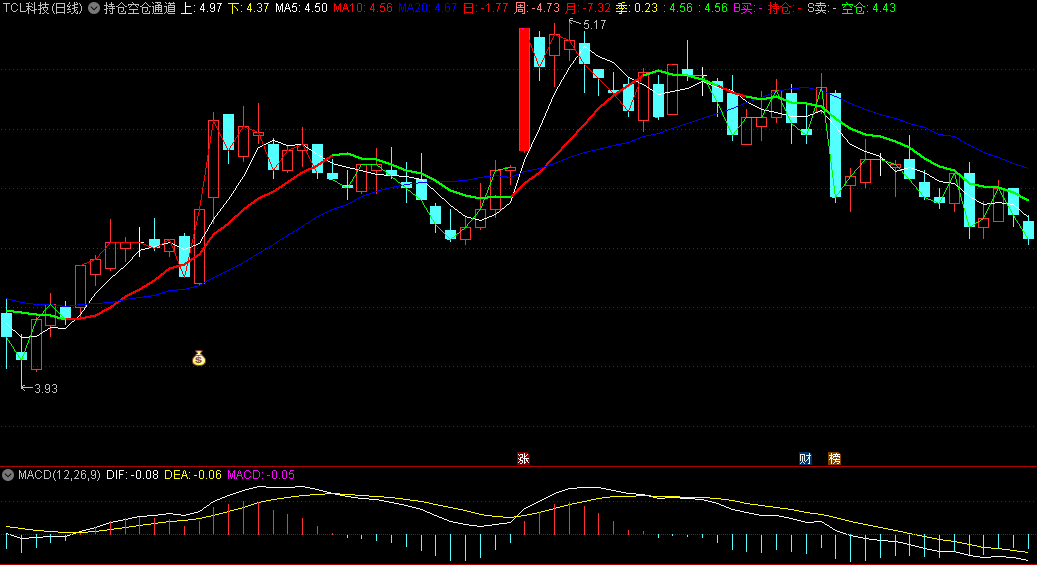Screen dimensions: 1037x565
Task: Click the 下: 4.37 value
Action: coord(249,8)
